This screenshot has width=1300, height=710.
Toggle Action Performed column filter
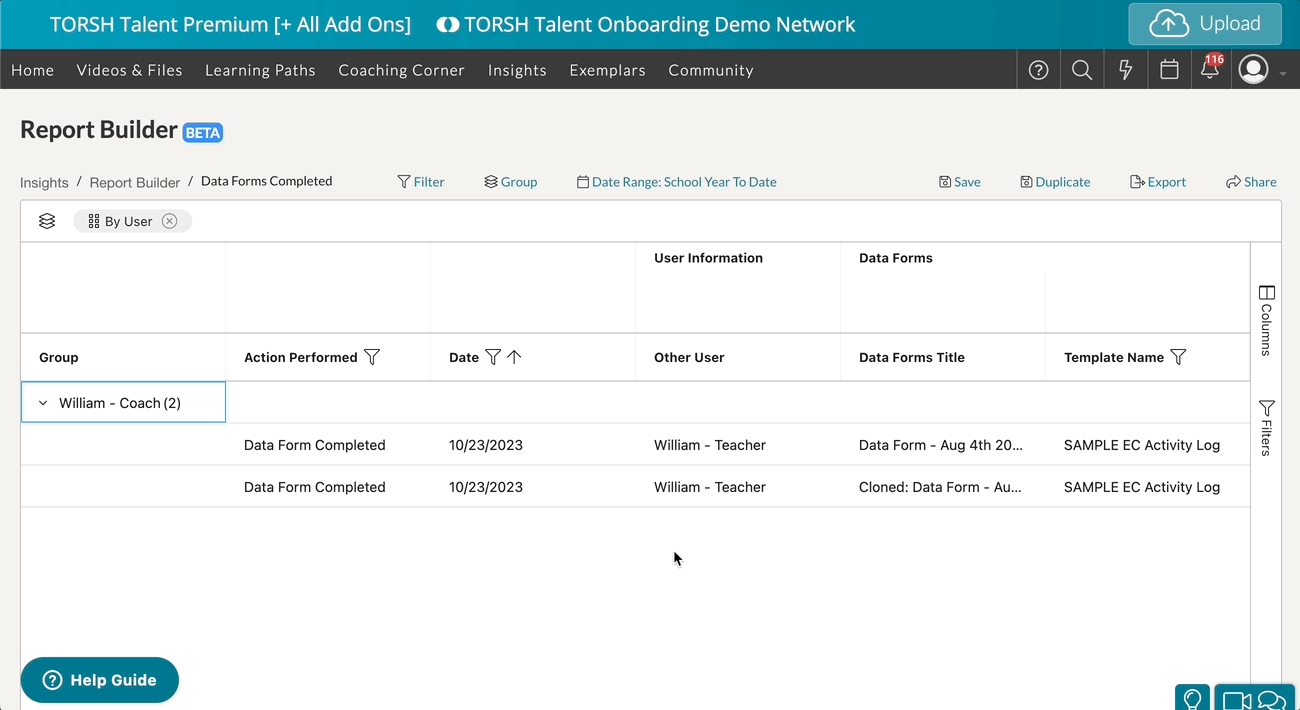[372, 357]
